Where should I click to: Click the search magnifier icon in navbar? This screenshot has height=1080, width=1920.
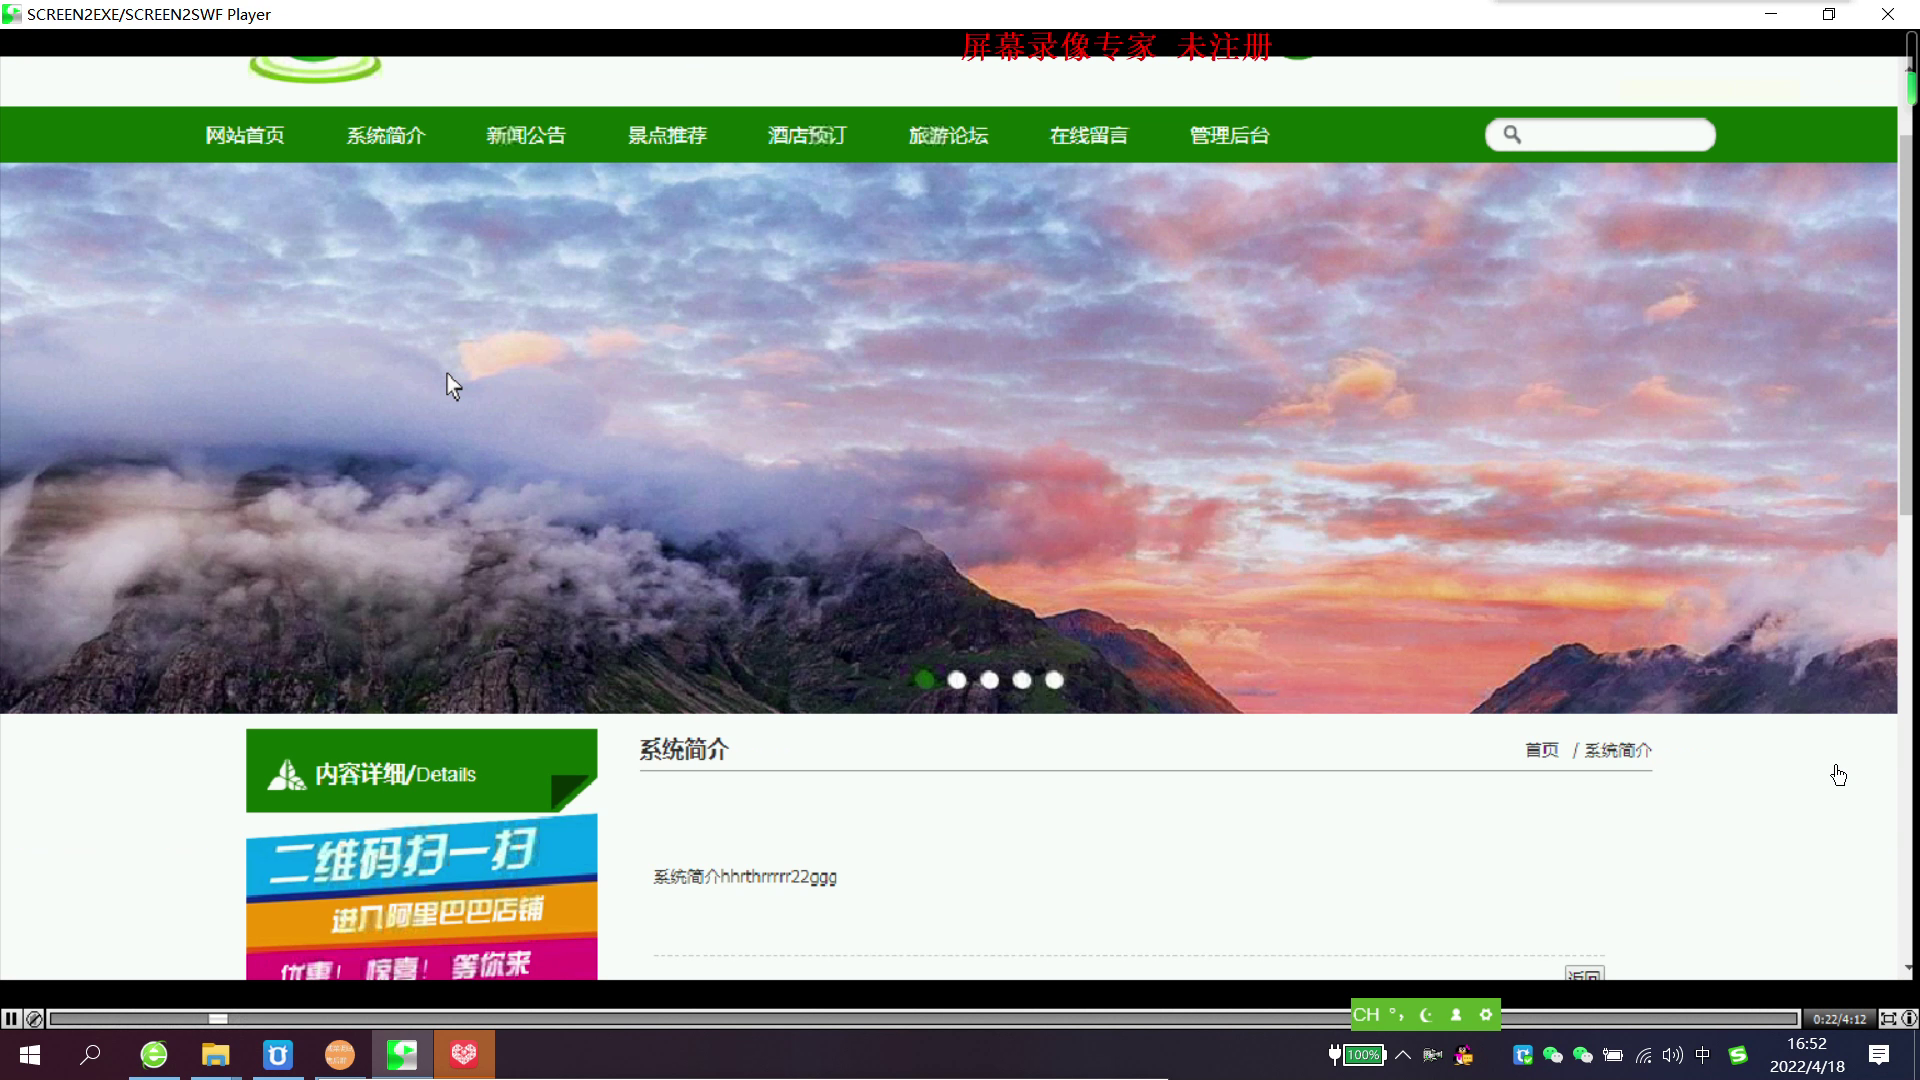(x=1512, y=135)
